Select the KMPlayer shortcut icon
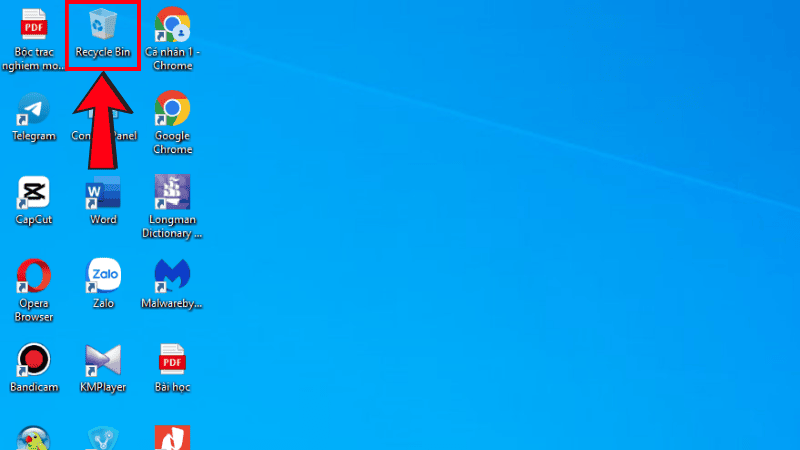Screen dimensions: 800x450 click(x=103, y=359)
